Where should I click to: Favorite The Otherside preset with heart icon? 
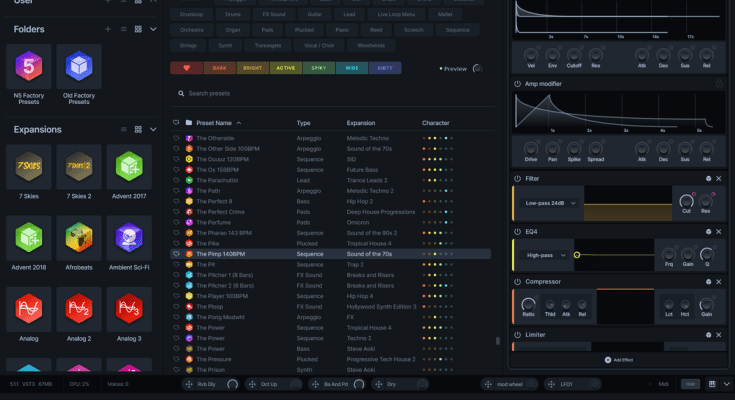click(177, 137)
